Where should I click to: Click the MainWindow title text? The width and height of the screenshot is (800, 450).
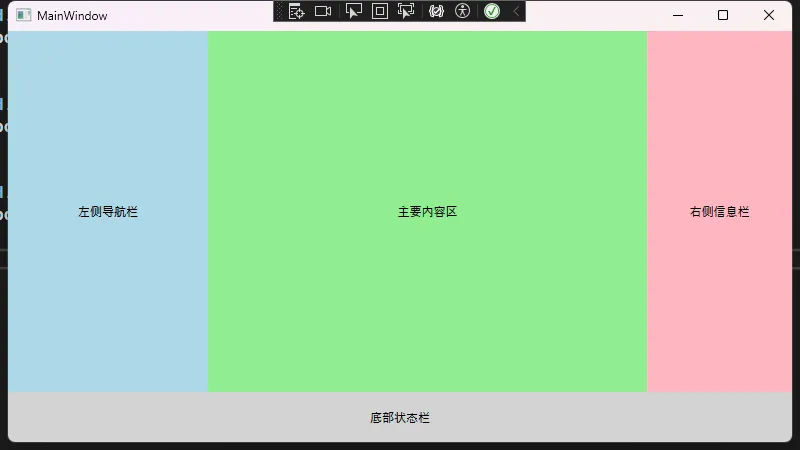[72, 16]
